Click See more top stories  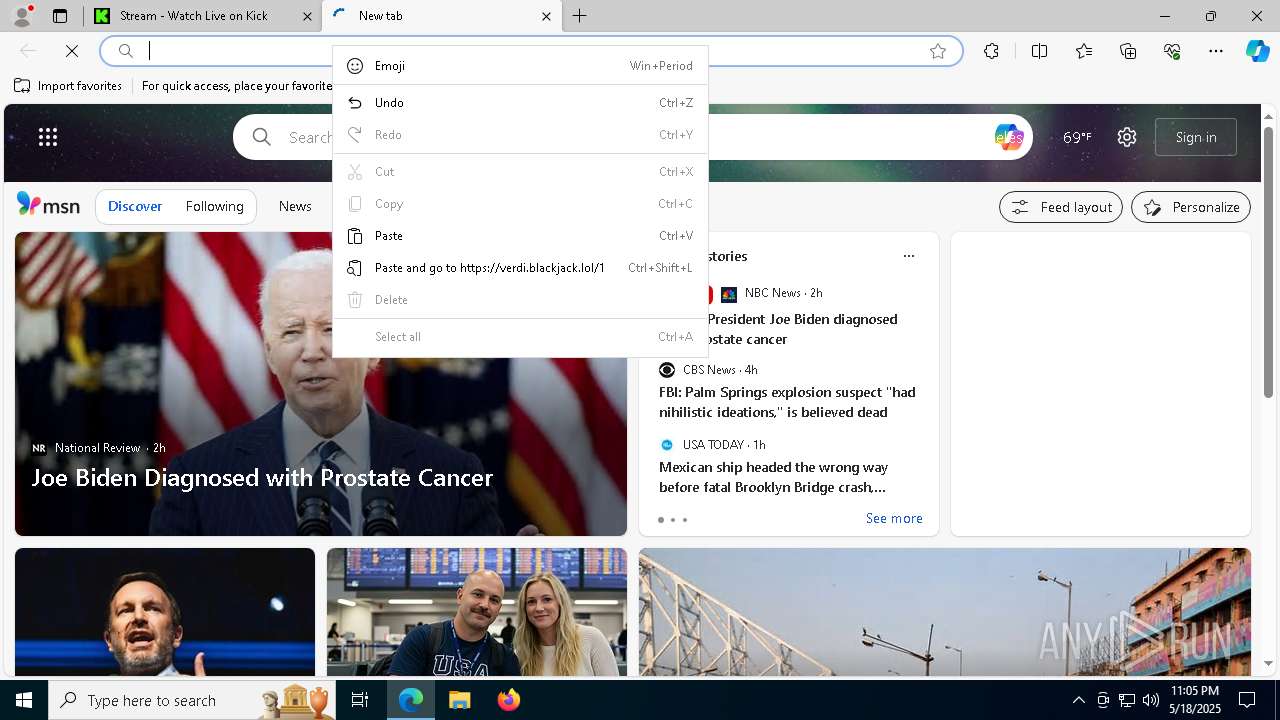point(894,518)
